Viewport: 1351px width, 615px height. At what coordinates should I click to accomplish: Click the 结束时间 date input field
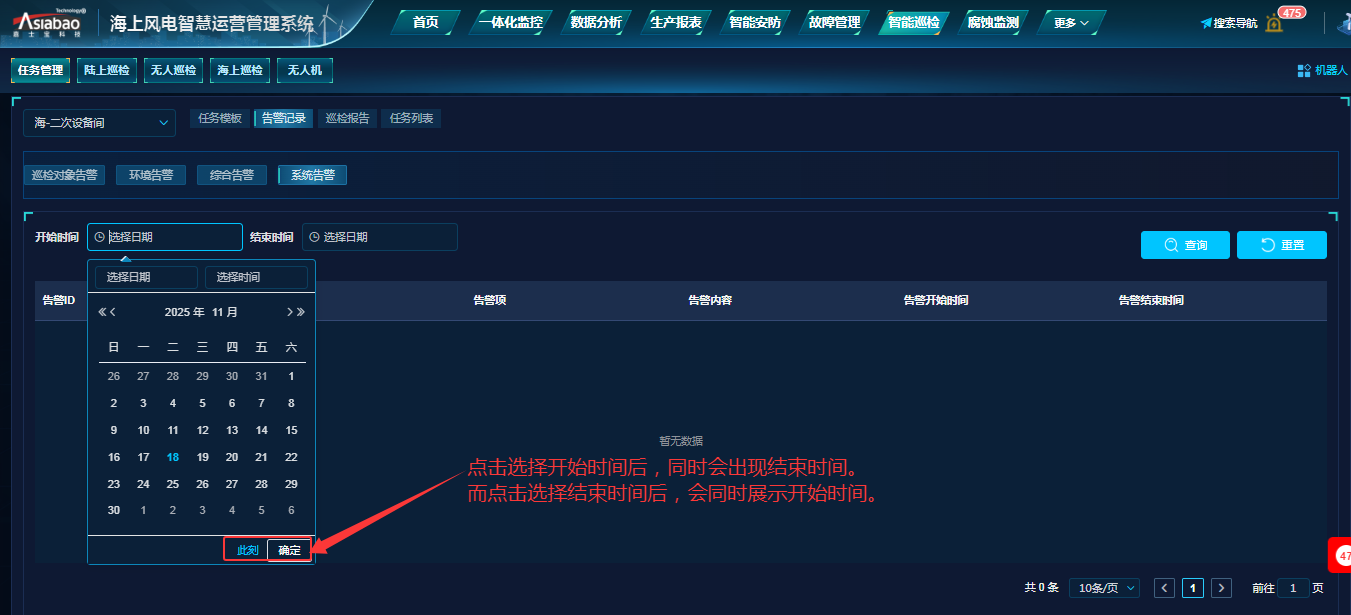point(380,237)
